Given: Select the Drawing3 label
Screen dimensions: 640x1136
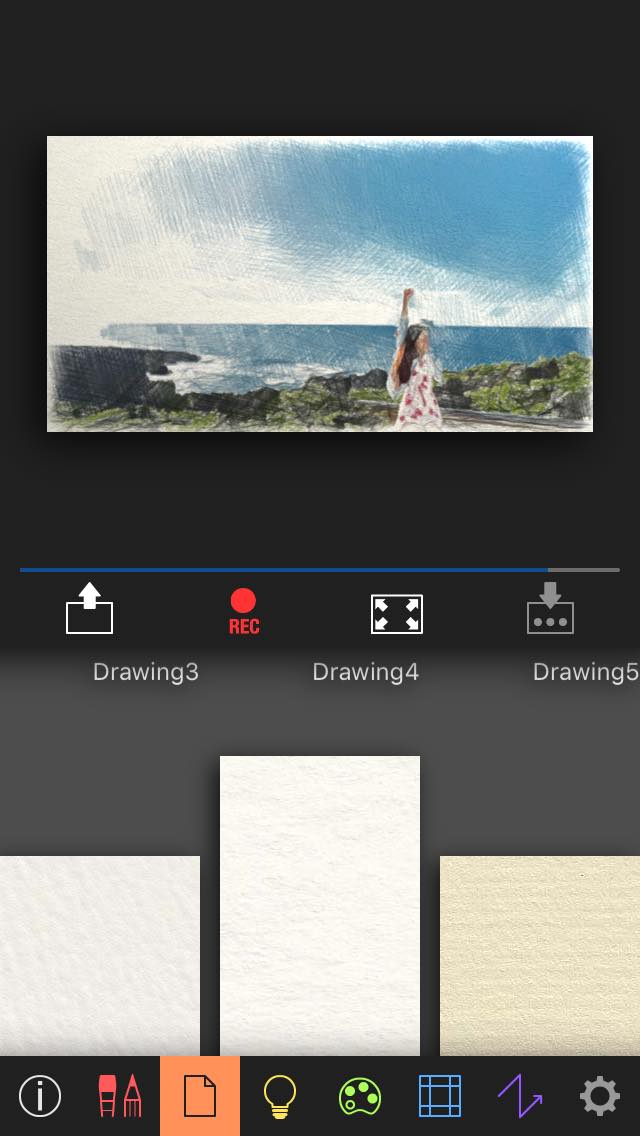Looking at the screenshot, I should (x=146, y=672).
